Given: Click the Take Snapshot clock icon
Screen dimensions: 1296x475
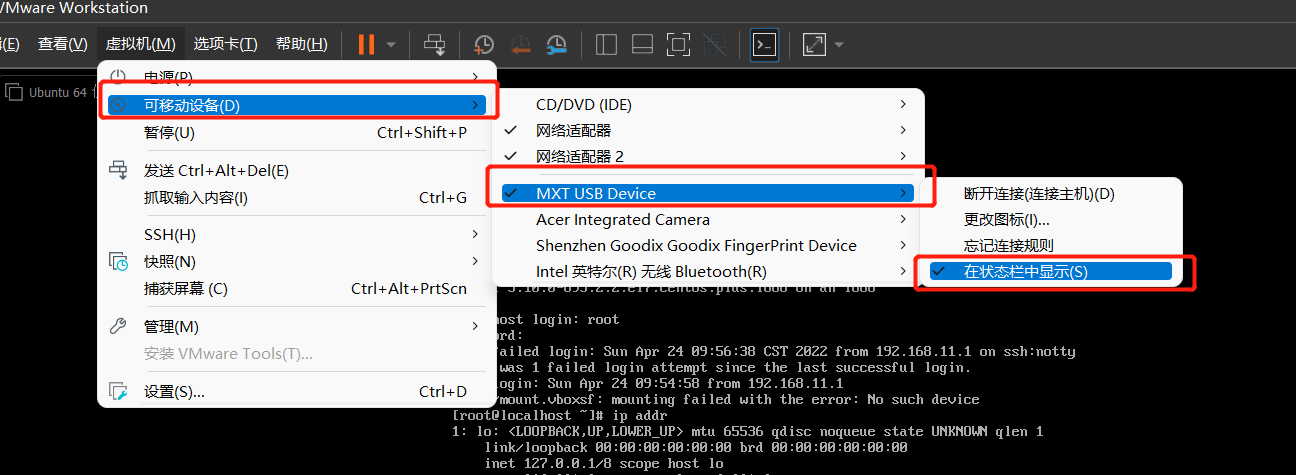Looking at the screenshot, I should [484, 44].
